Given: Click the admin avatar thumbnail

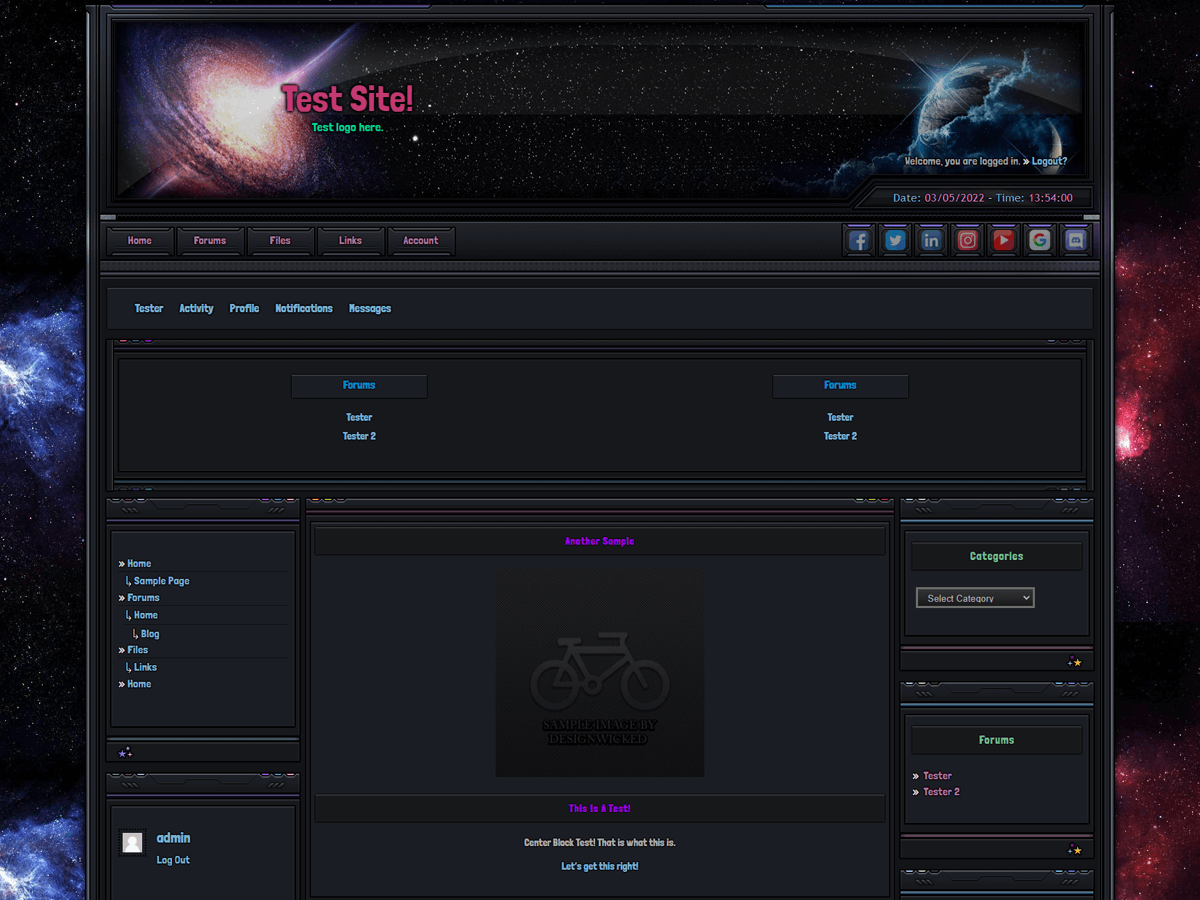Looking at the screenshot, I should pos(132,842).
